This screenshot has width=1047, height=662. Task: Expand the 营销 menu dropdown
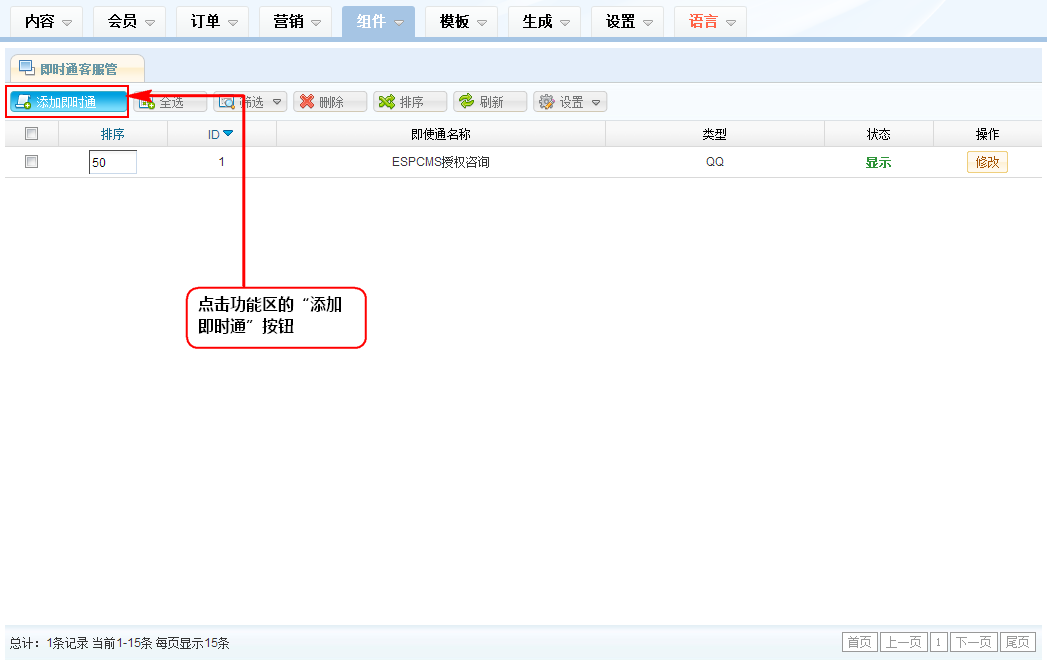coord(295,21)
